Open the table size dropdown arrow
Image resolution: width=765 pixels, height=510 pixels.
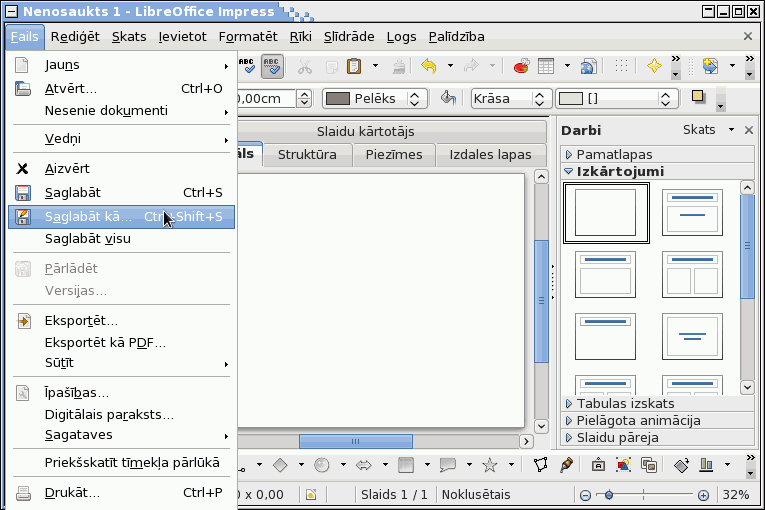click(567, 65)
